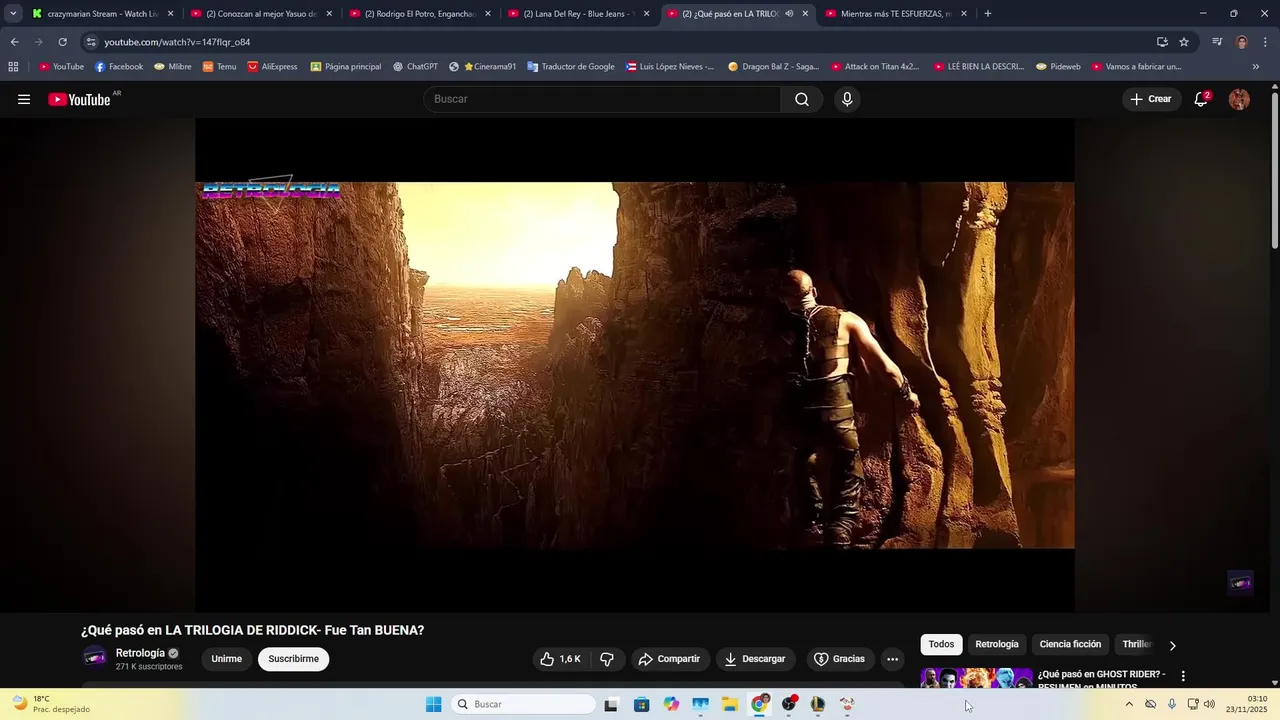
Task: Go to the YouTube home logo
Action: 79,99
